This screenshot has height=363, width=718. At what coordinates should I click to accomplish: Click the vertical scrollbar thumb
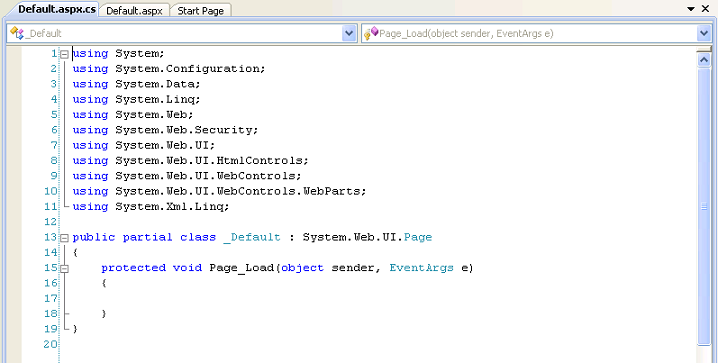pos(703,206)
